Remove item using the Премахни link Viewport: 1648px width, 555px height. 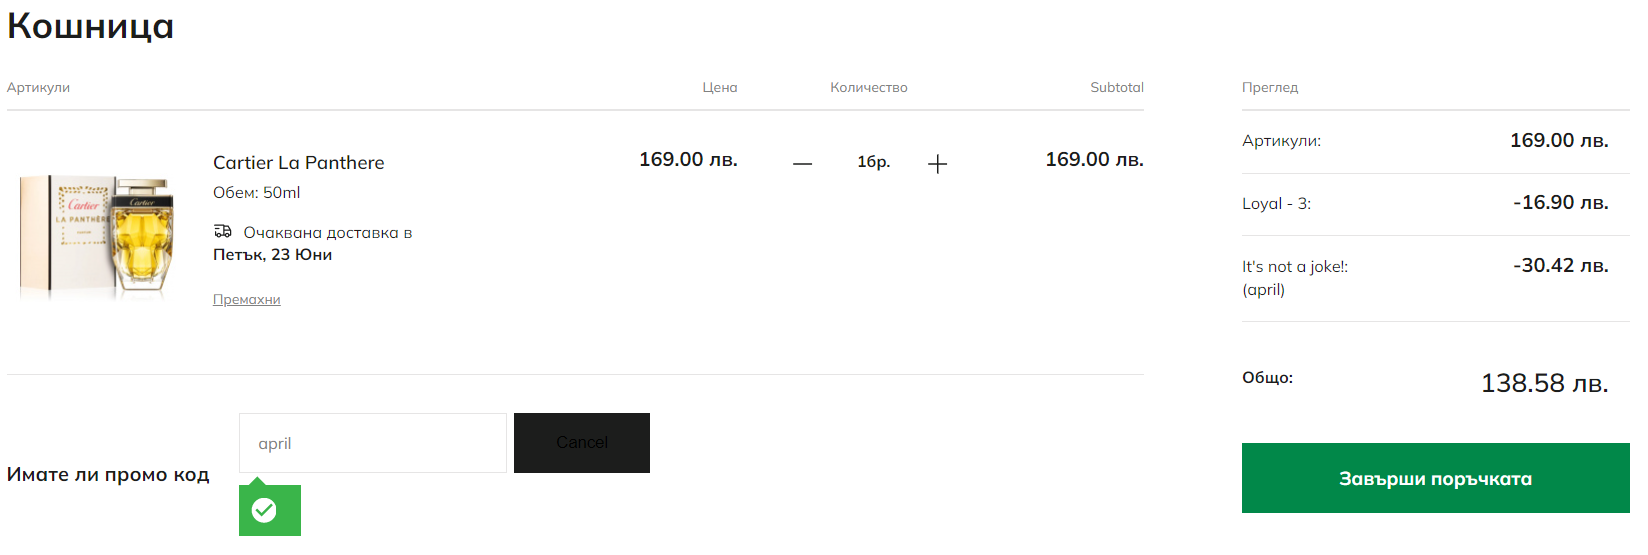click(x=246, y=299)
